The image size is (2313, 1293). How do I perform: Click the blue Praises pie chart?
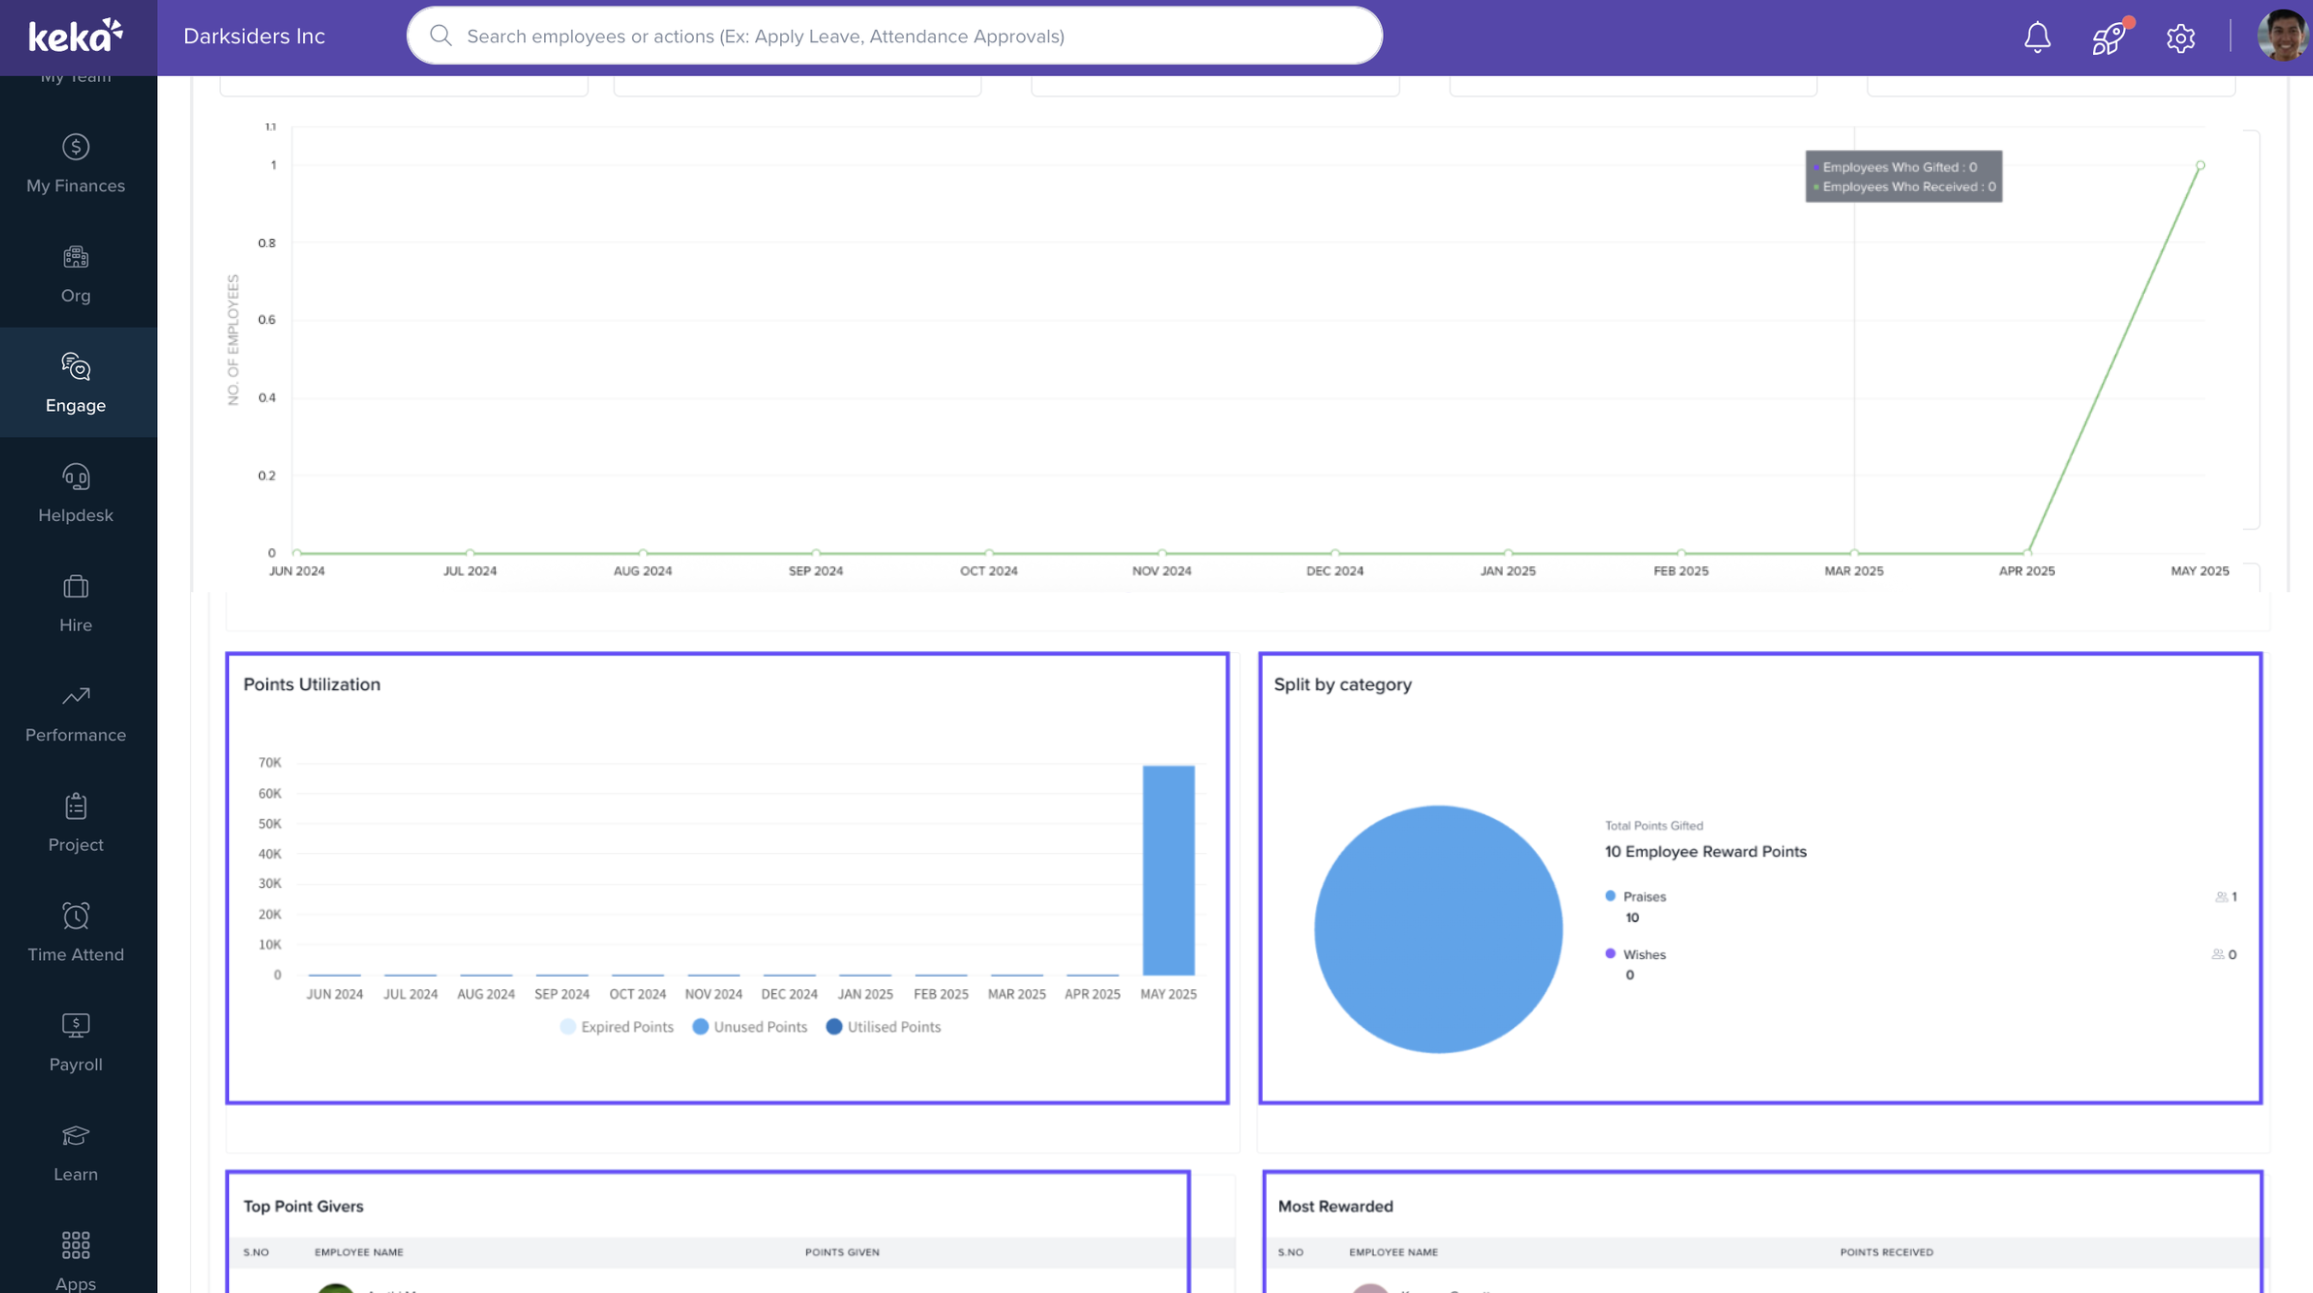pyautogui.click(x=1437, y=929)
